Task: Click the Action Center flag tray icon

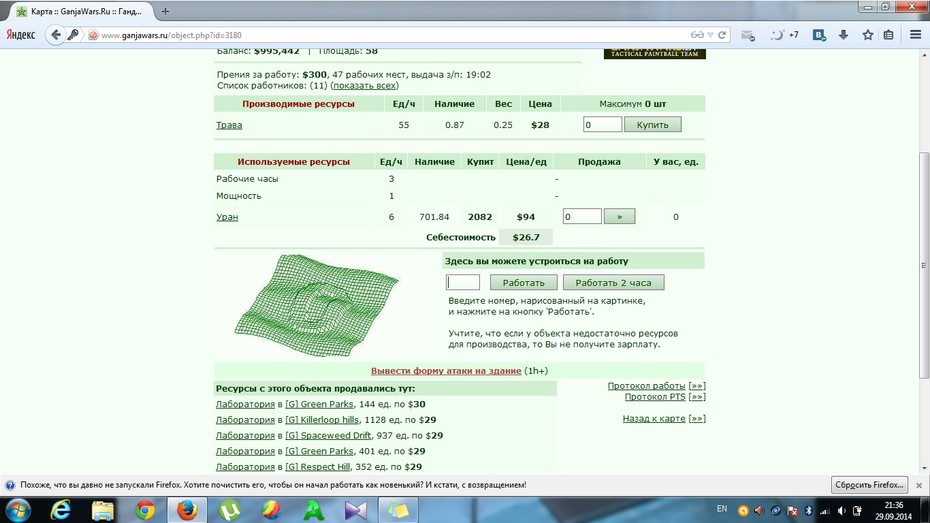Action: [792, 511]
